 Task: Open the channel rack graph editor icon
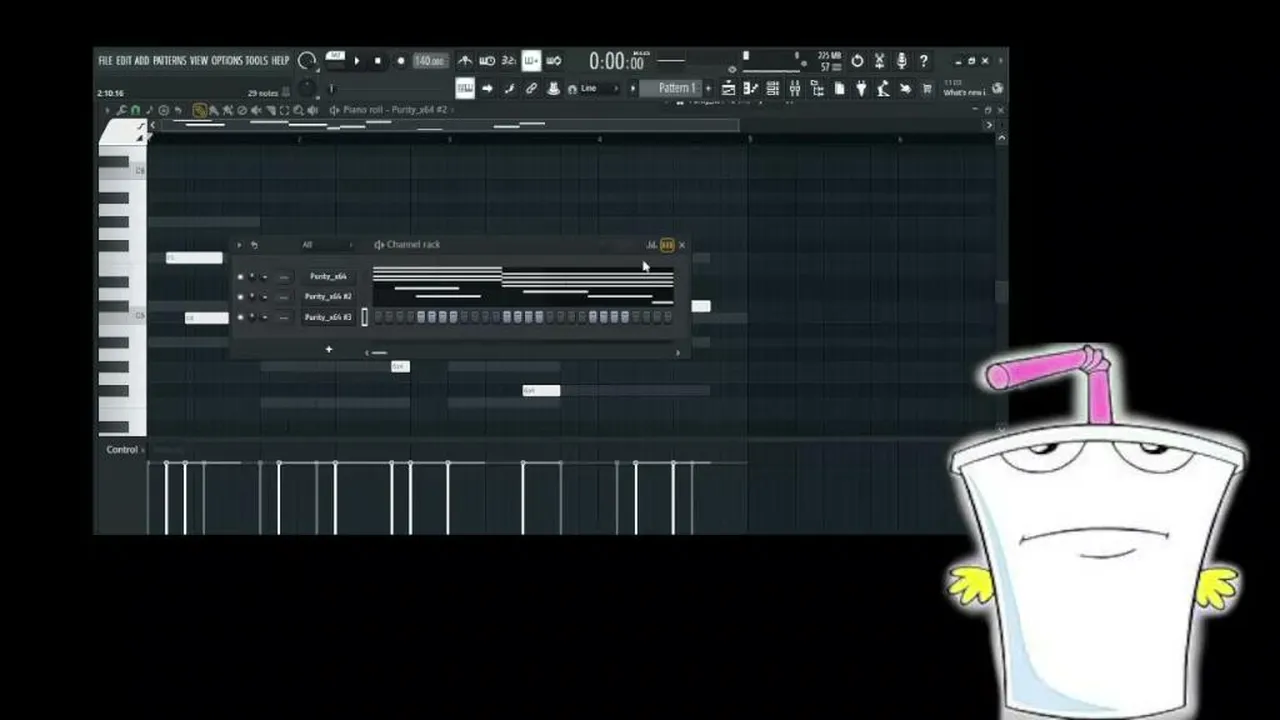(651, 245)
